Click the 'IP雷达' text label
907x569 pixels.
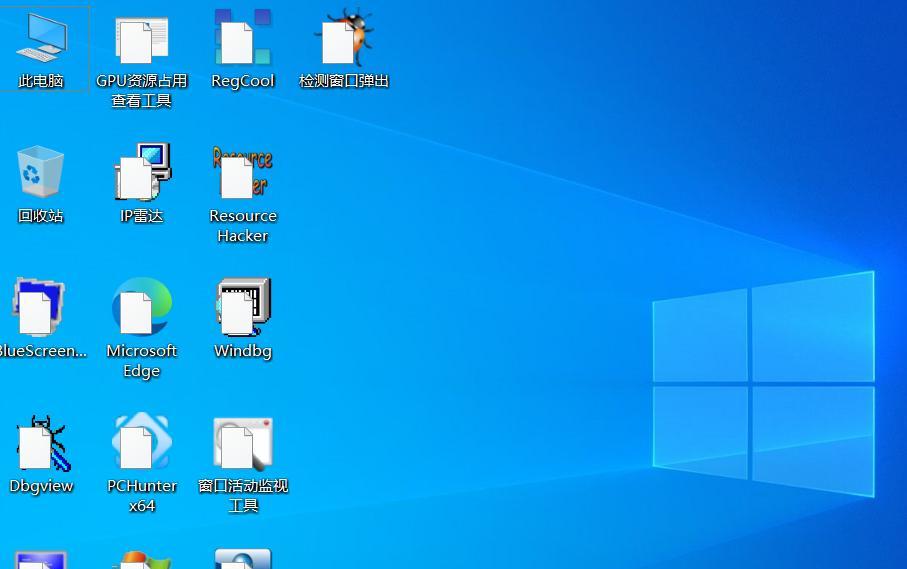[142, 216]
